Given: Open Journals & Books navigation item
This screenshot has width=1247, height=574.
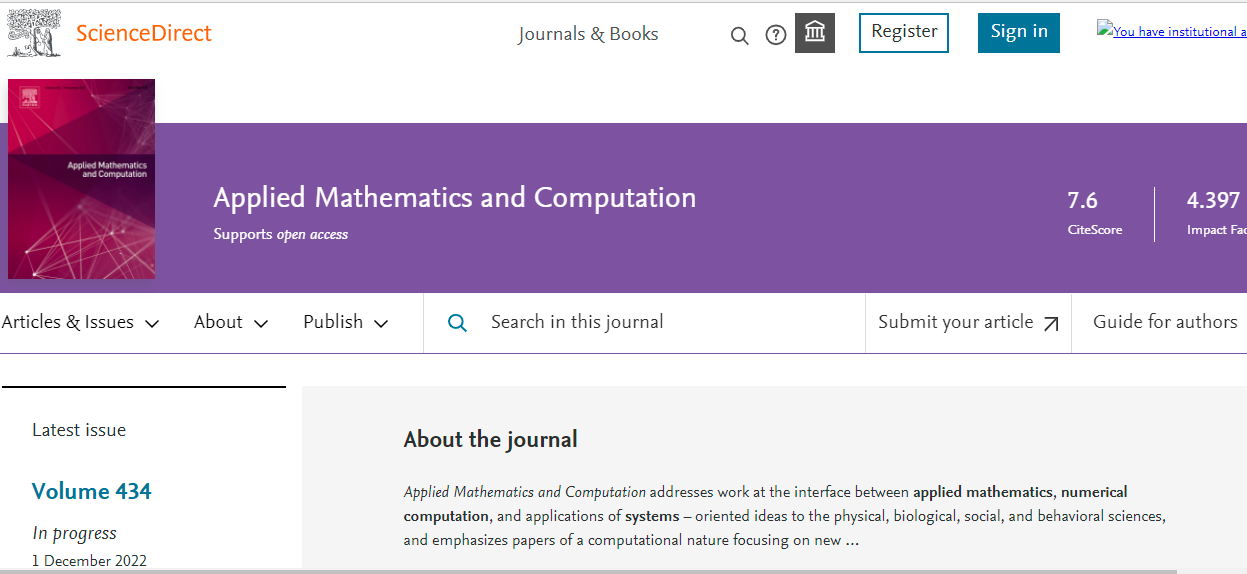Looking at the screenshot, I should [x=588, y=34].
